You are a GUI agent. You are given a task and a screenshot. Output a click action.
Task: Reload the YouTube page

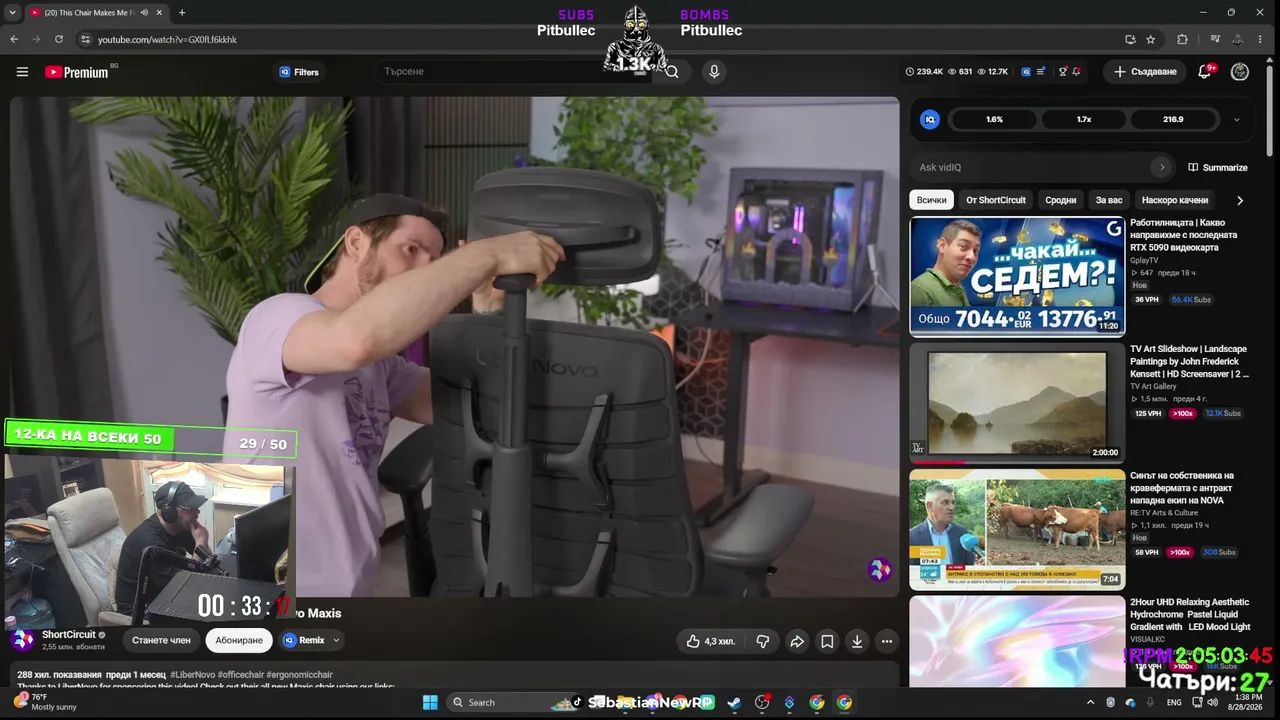point(59,39)
